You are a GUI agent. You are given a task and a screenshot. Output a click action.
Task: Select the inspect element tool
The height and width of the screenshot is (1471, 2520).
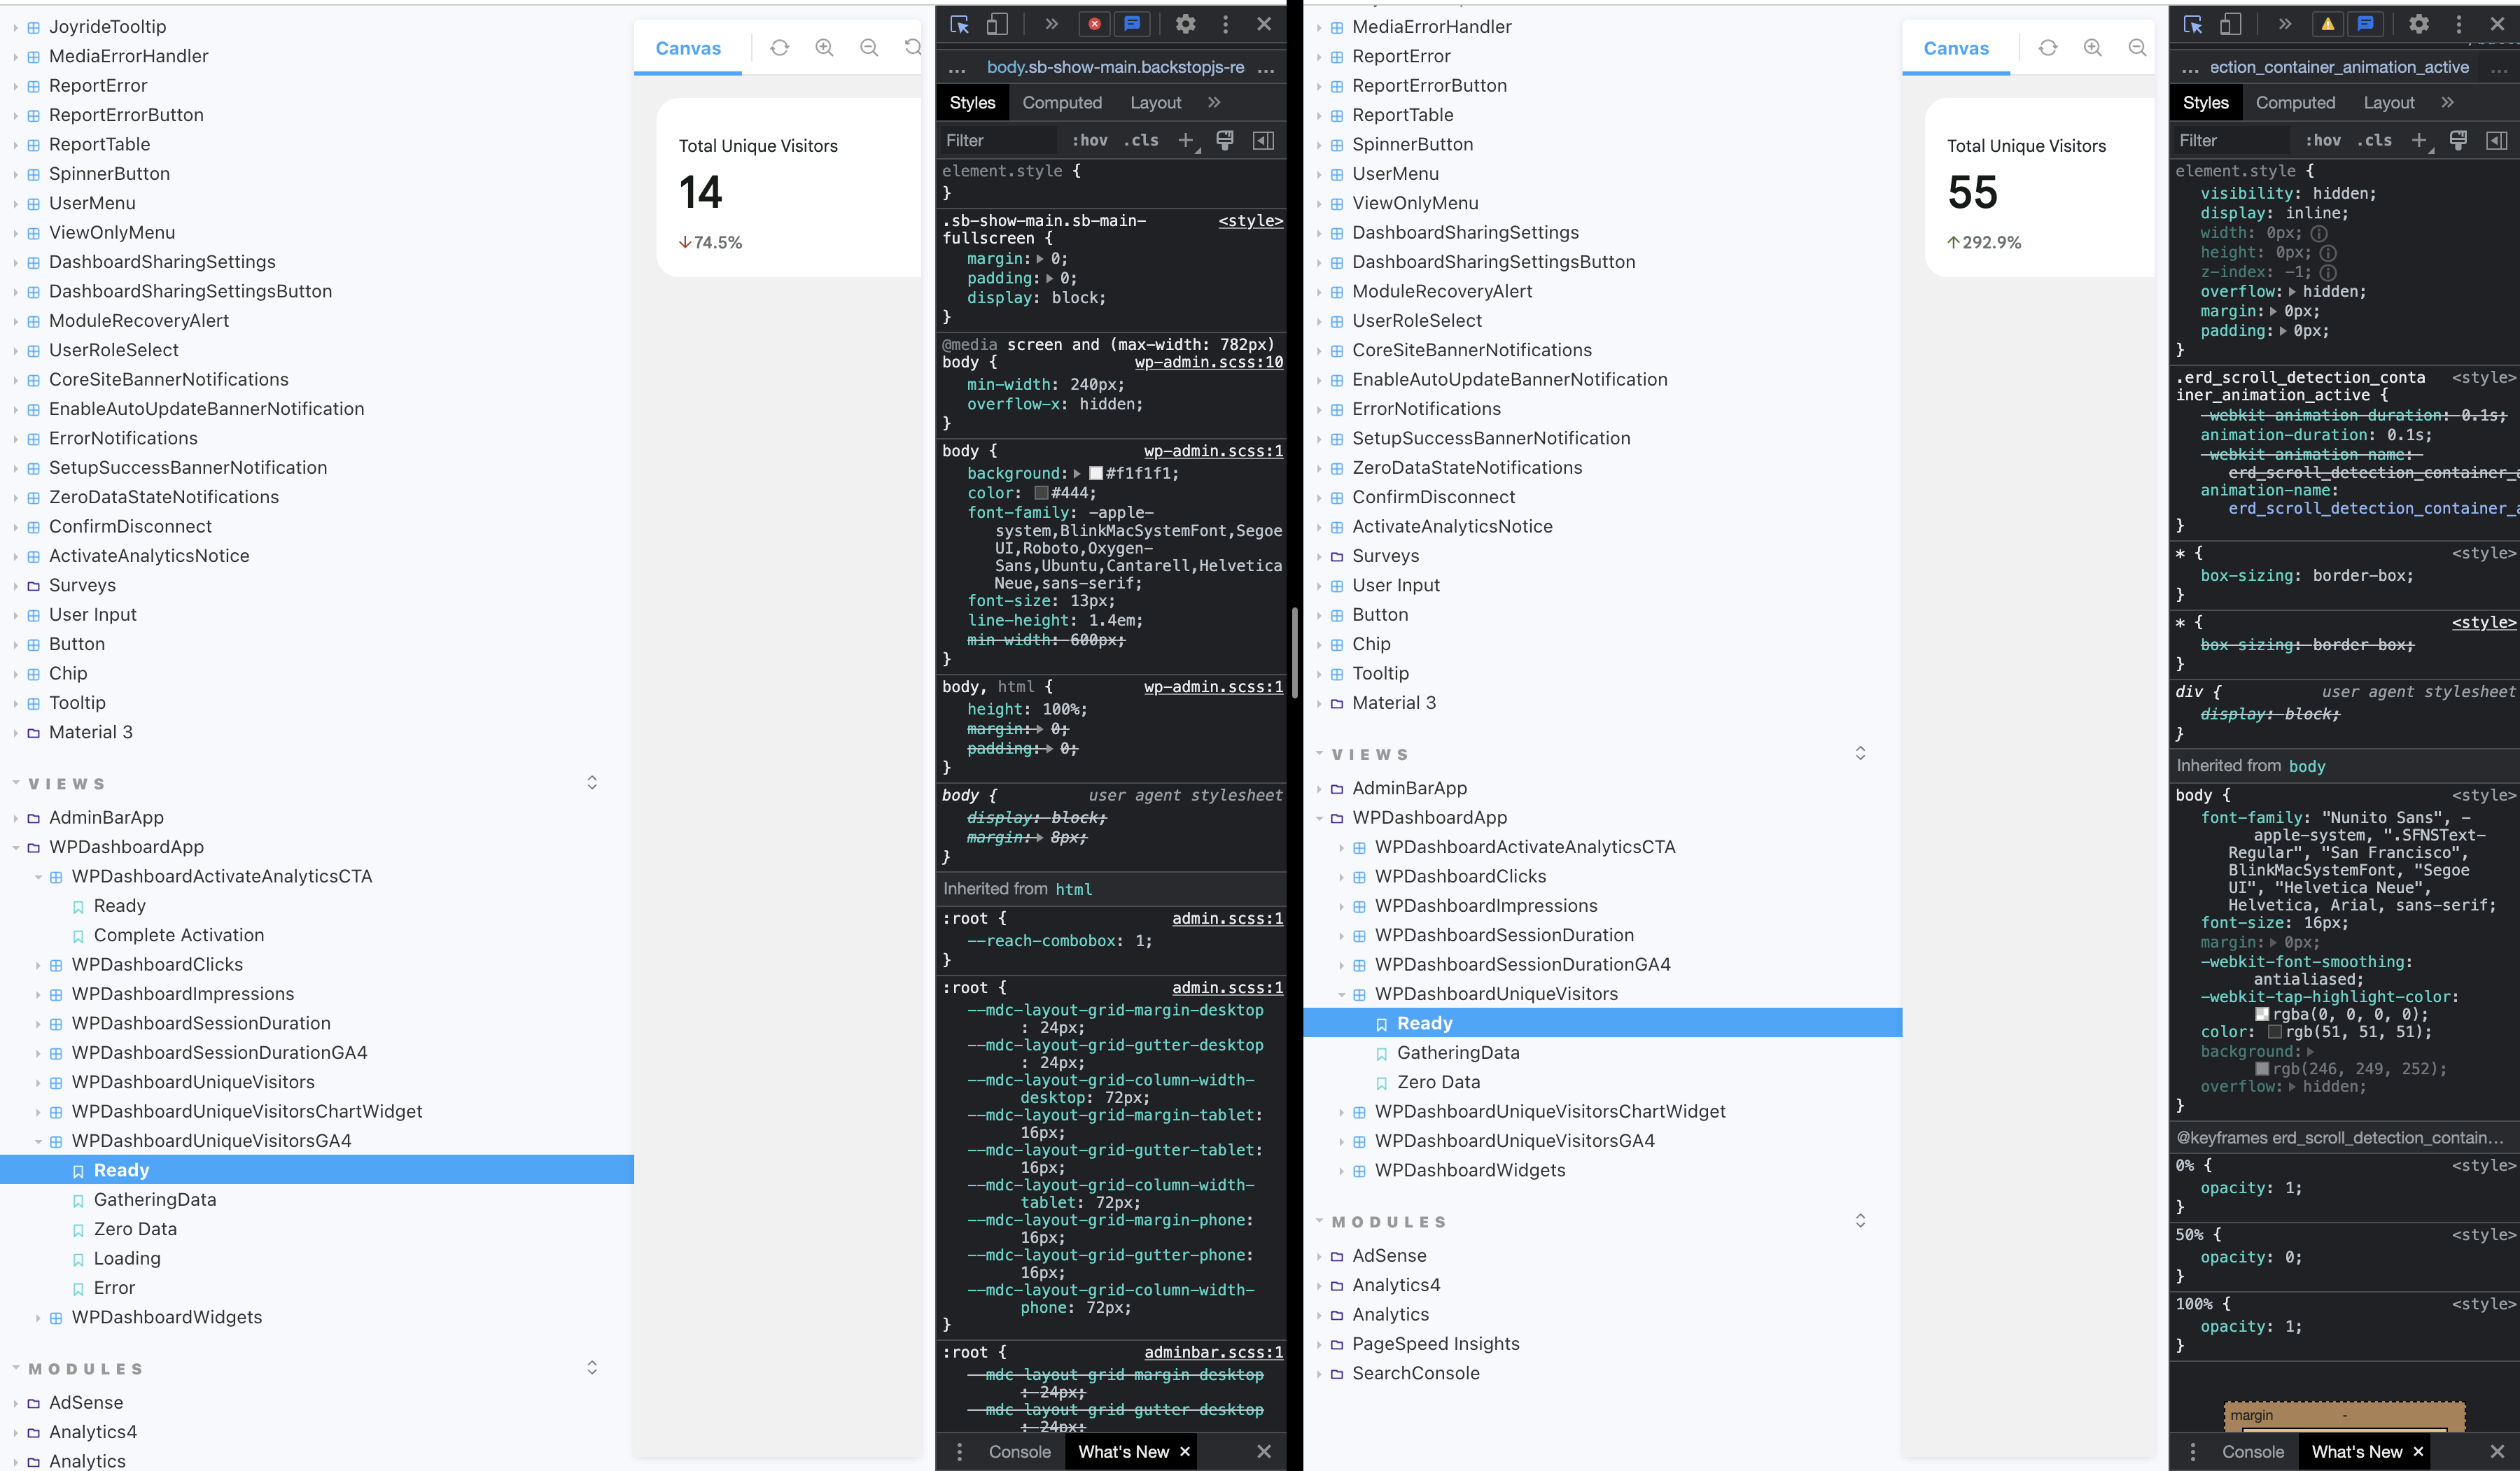pyautogui.click(x=960, y=24)
